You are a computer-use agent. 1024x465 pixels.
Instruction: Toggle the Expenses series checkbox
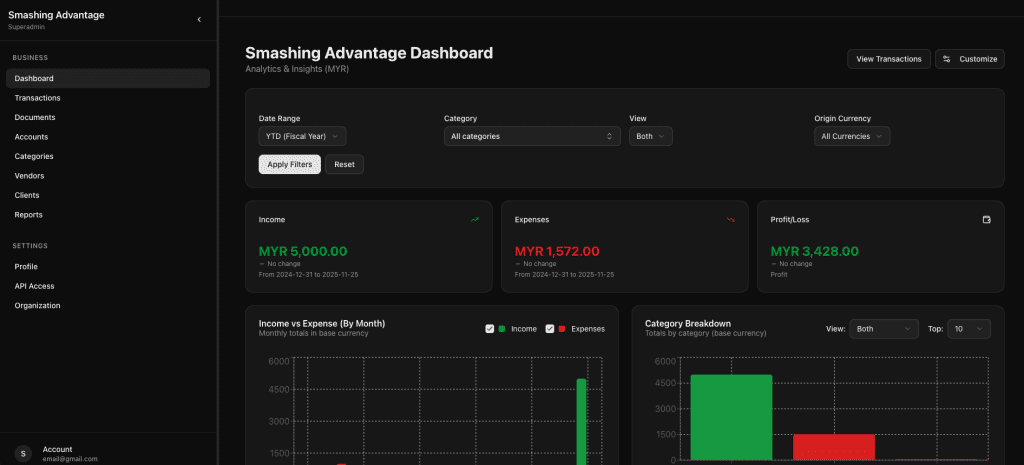[550, 329]
